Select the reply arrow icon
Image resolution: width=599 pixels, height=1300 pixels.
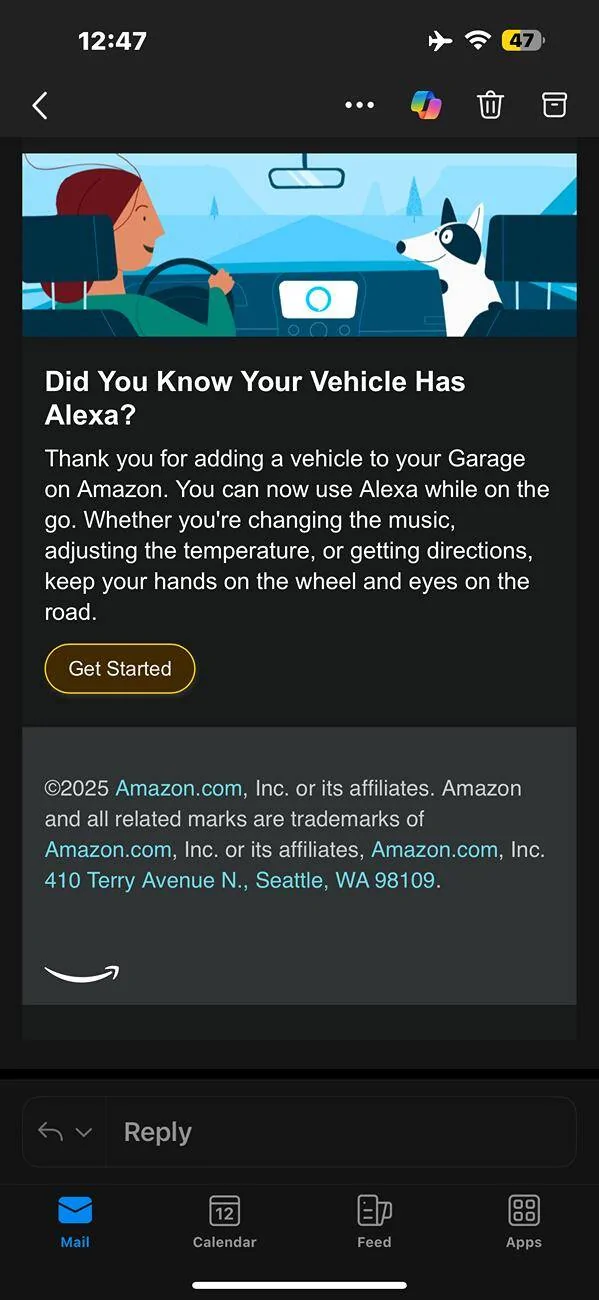click(52, 1131)
